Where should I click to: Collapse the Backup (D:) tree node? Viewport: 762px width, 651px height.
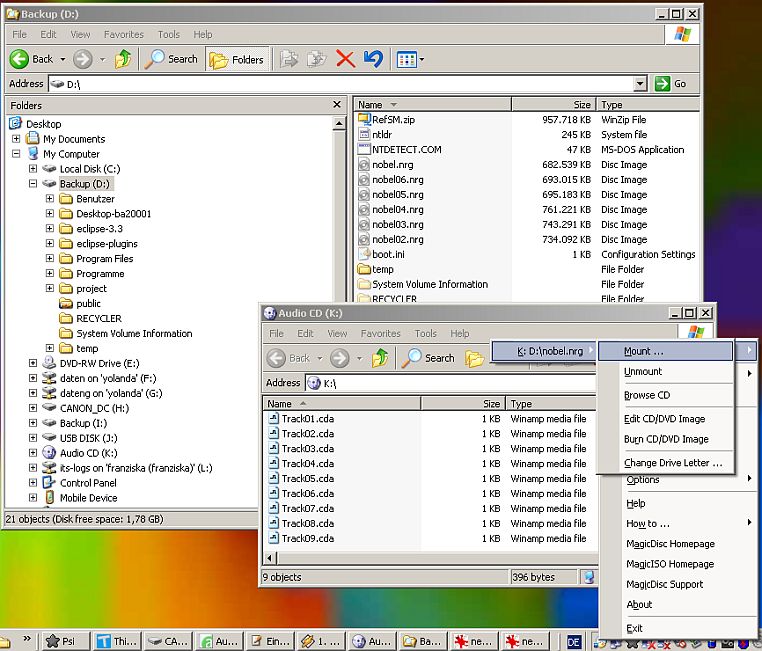[33, 184]
